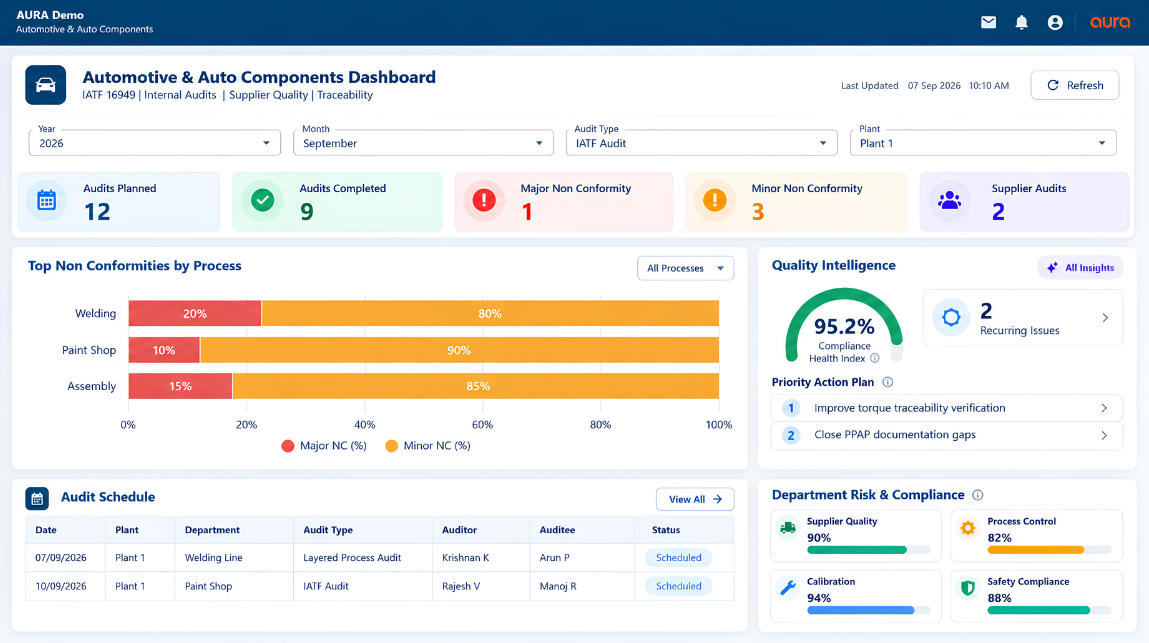Click Scheduled status for Welding Line
This screenshot has height=643, width=1149.
[x=679, y=558]
